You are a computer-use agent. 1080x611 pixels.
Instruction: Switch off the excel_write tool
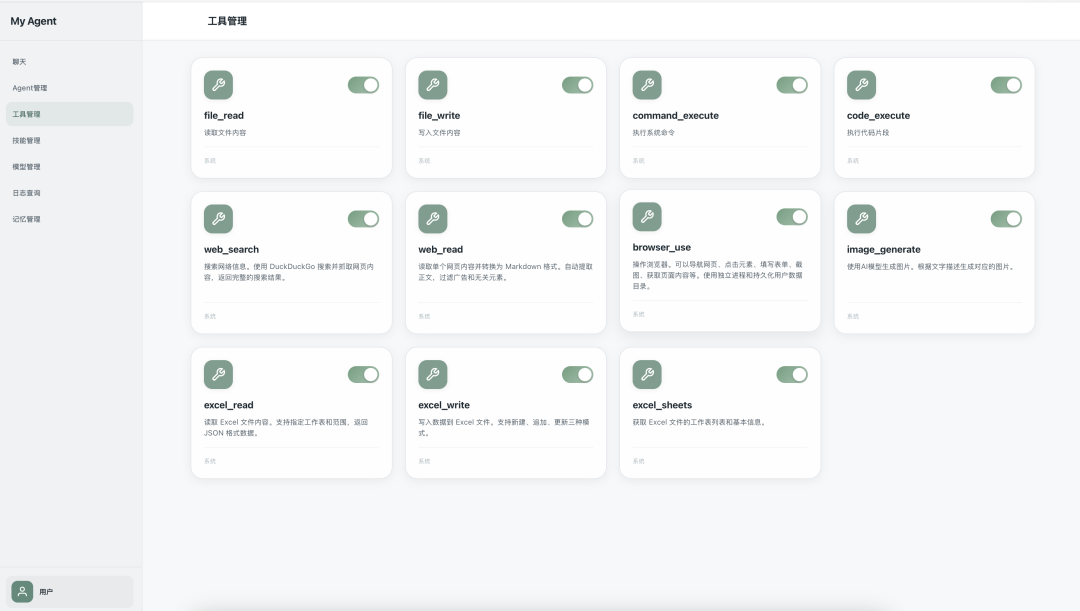[x=577, y=375]
